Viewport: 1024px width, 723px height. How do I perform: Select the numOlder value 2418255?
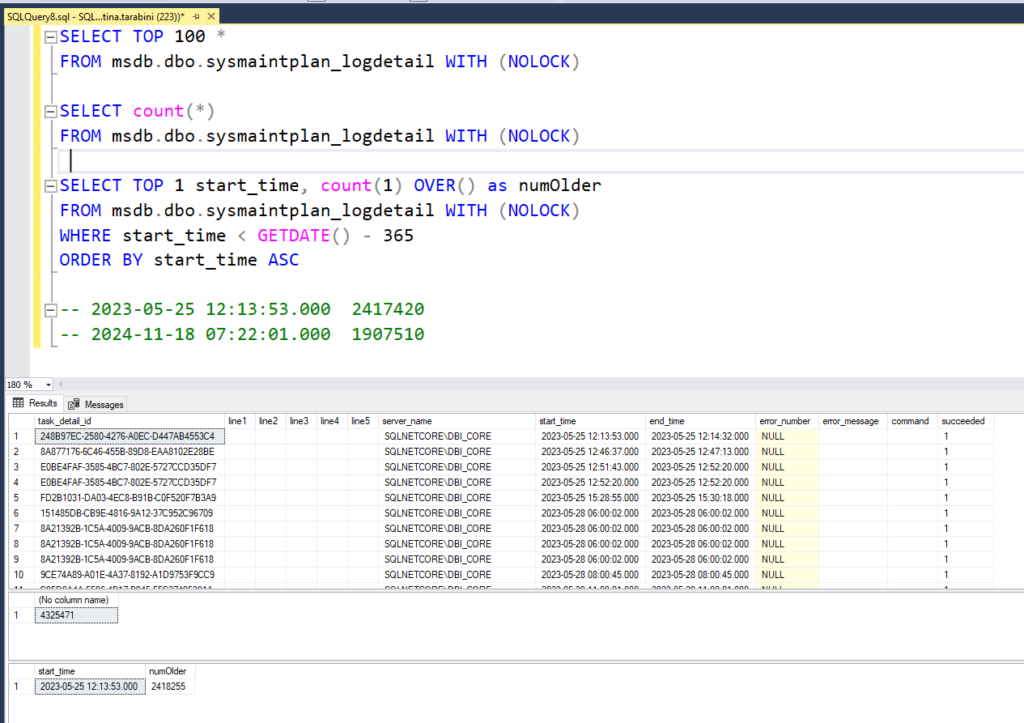[169, 687]
